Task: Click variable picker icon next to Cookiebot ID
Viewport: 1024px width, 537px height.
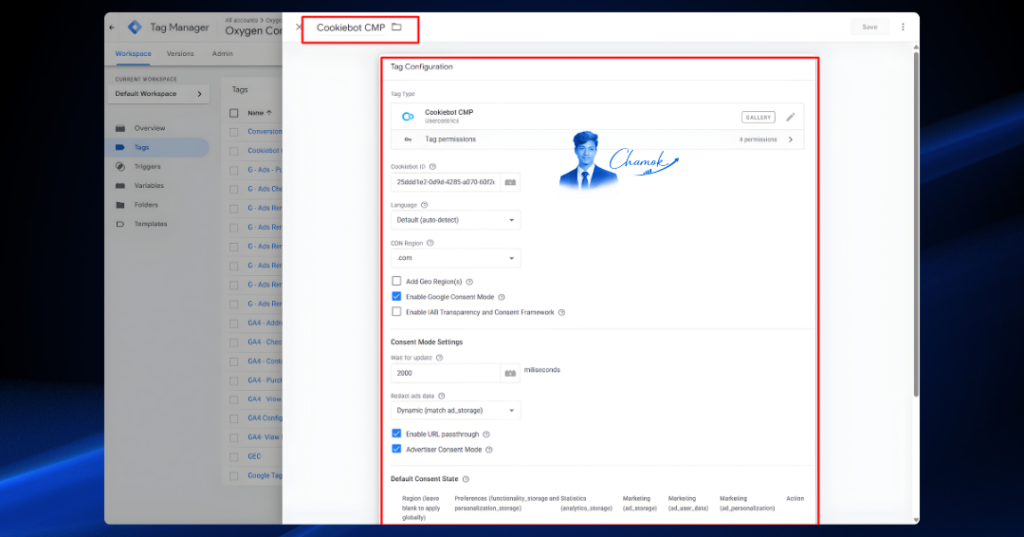Action: 511,182
